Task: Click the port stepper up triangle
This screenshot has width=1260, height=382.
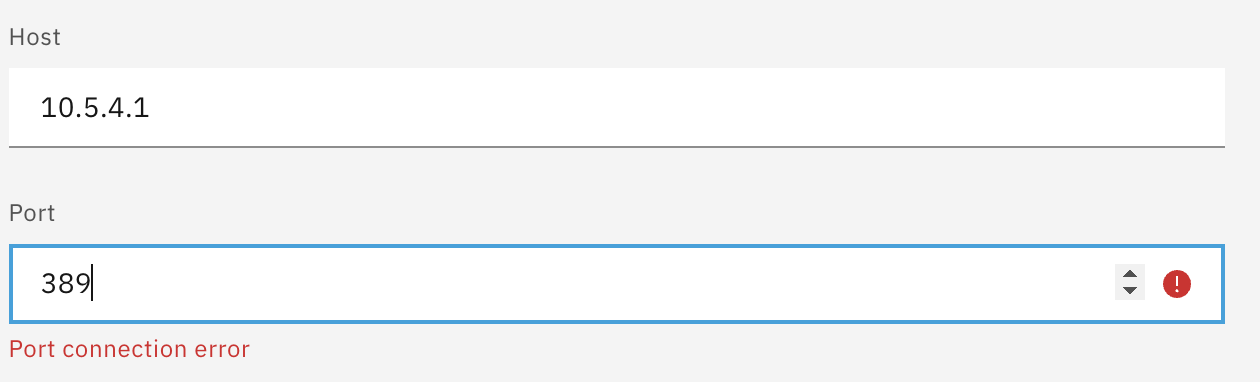Action: click(x=1129, y=275)
